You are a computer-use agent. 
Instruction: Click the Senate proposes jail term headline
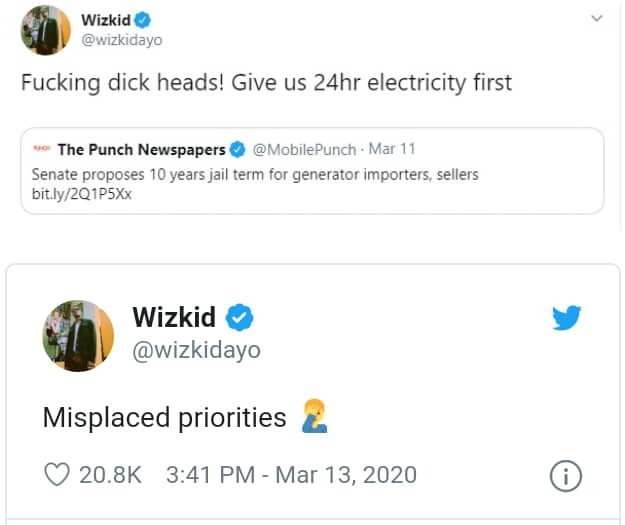tap(255, 174)
